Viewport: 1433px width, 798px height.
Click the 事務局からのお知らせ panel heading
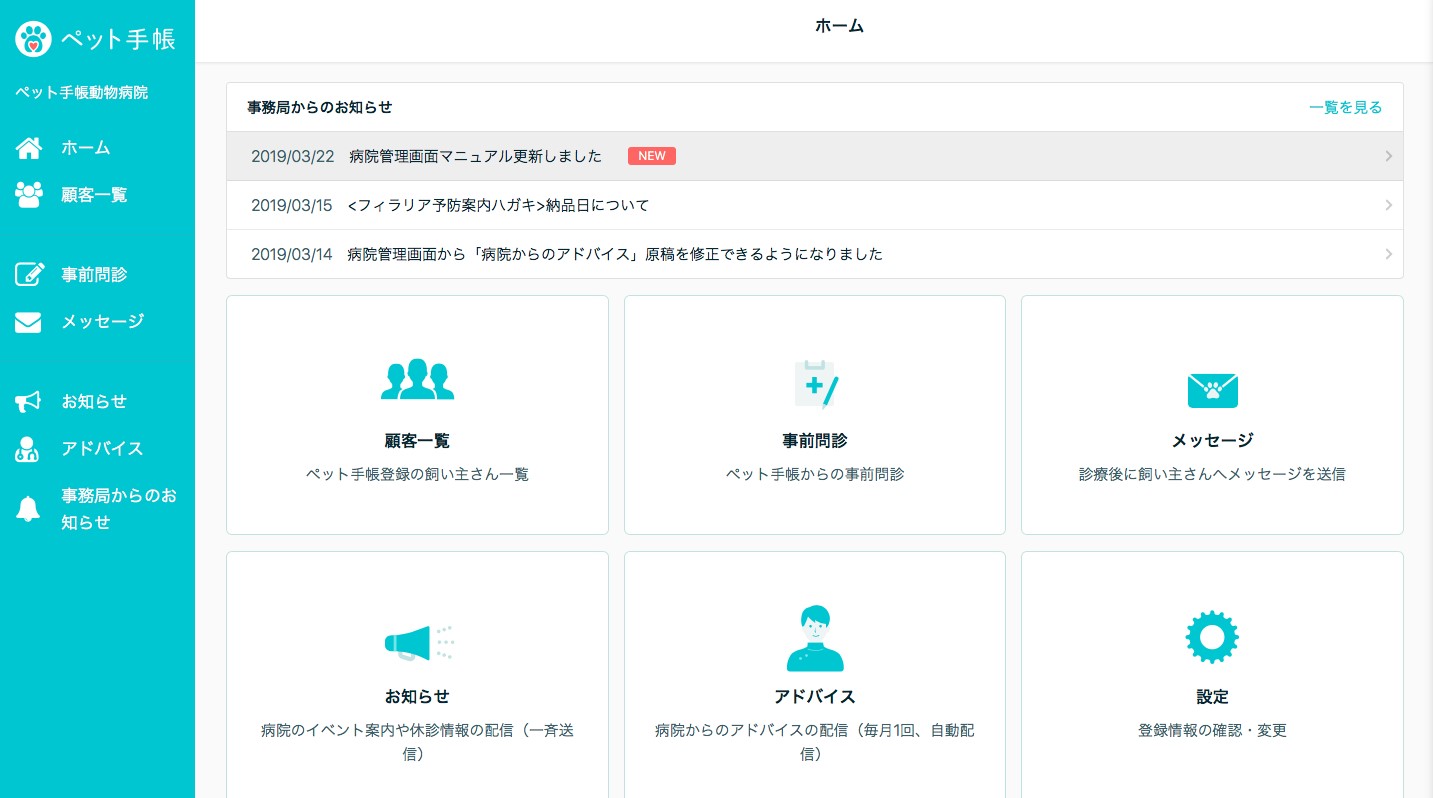(x=320, y=107)
